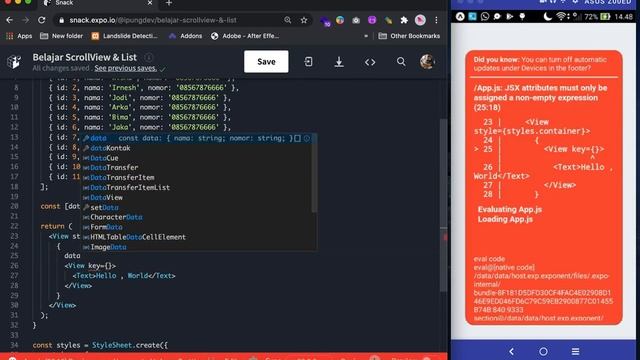Select the dataKontak autocomplete suggestion
Viewport: 640px width, 360px height.
pos(198,148)
